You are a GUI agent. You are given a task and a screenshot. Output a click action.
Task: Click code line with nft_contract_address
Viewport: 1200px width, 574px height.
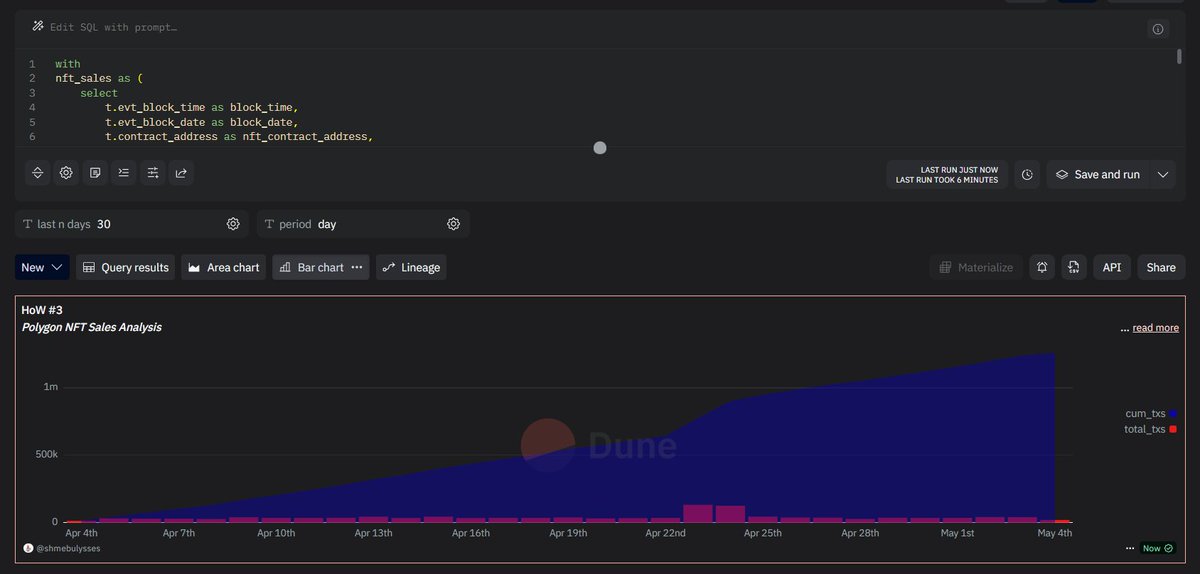240,136
